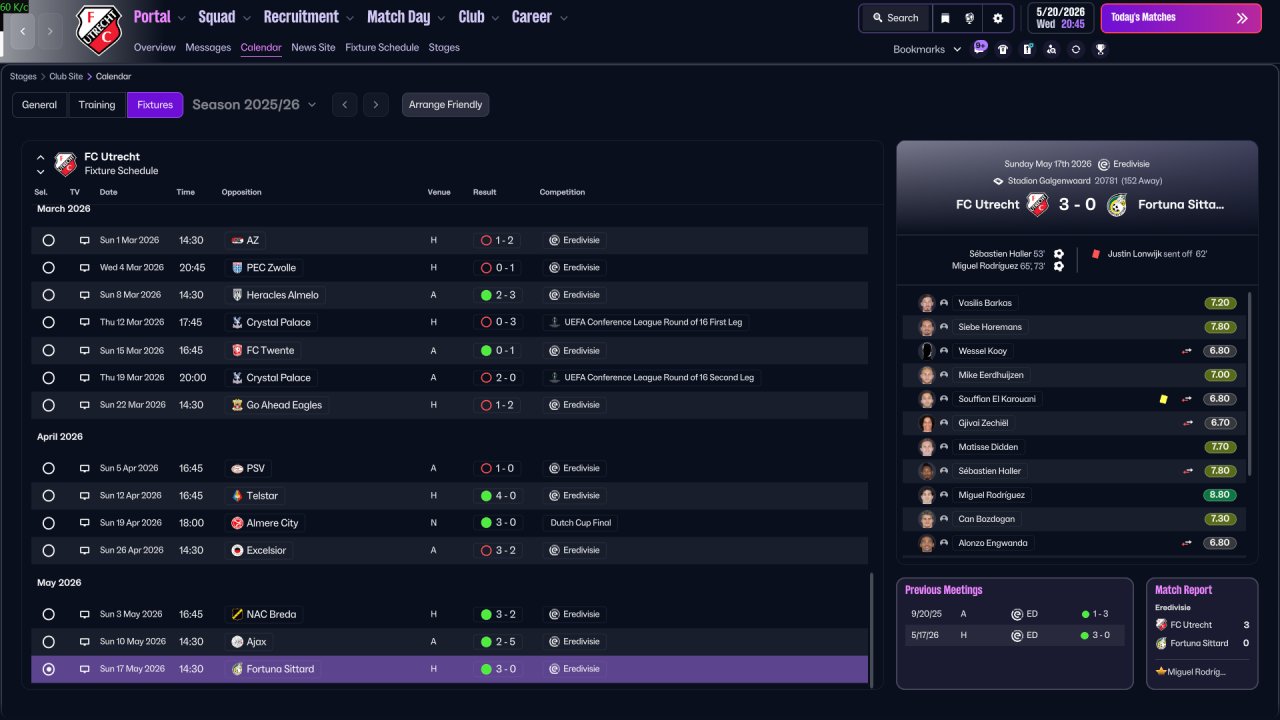Screen dimensions: 1280x720
Task: Click FC Utrecht crest in match header
Action: 1037,204
